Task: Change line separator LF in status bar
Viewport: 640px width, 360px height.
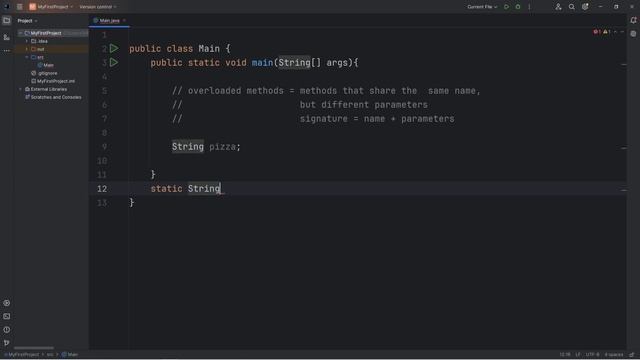Action: point(578,355)
